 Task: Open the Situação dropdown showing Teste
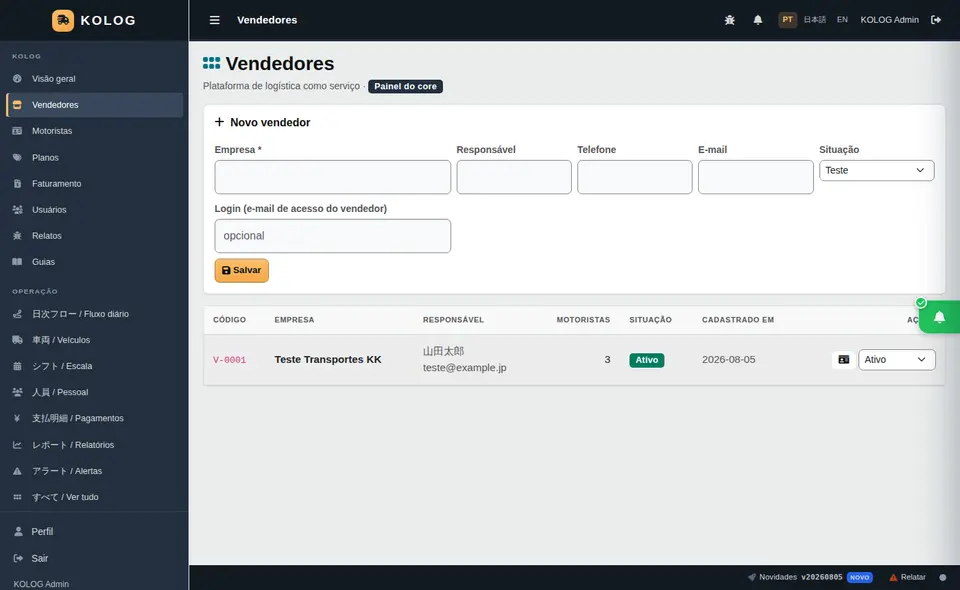coord(876,170)
